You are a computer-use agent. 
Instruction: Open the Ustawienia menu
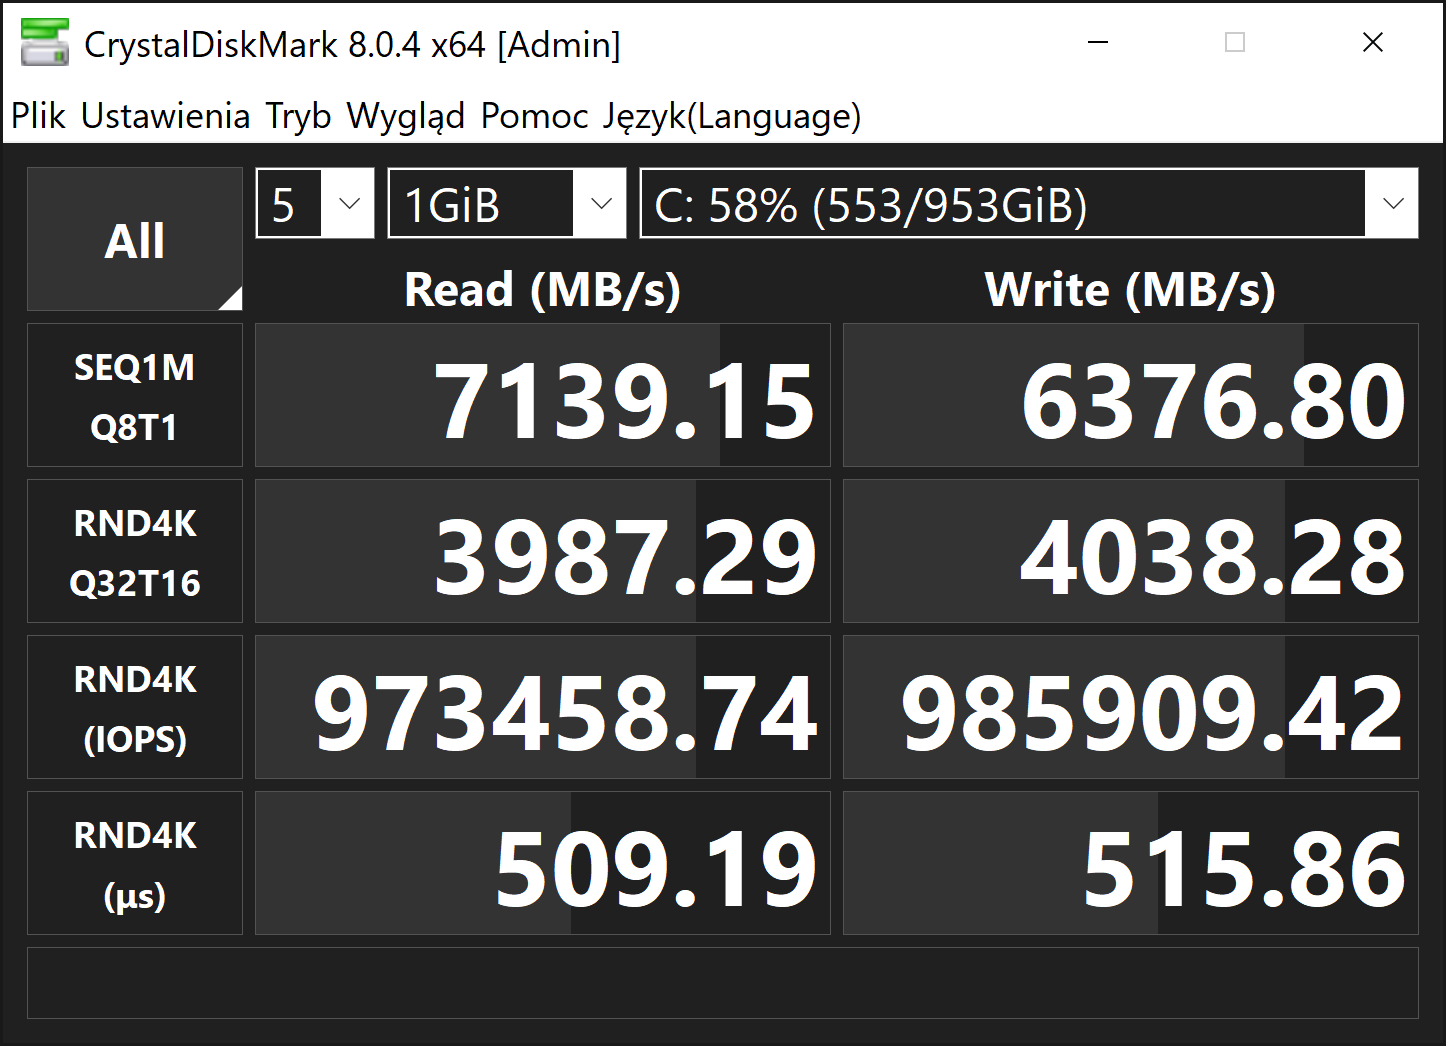[x=165, y=116]
